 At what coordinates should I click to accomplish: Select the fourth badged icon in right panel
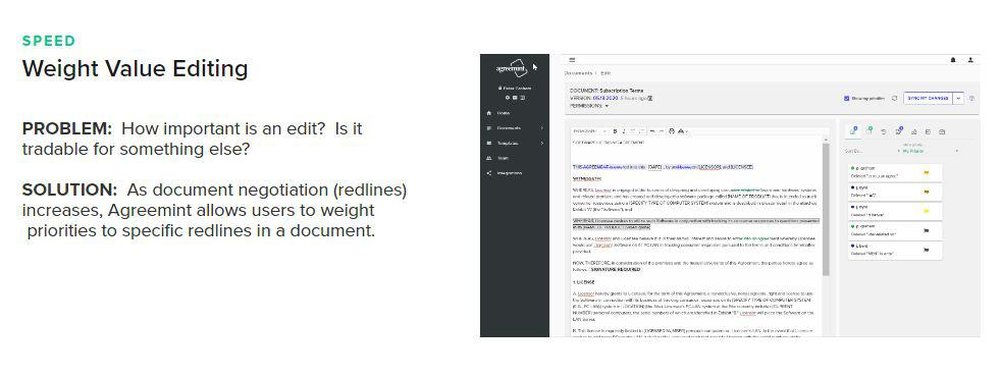click(898, 131)
